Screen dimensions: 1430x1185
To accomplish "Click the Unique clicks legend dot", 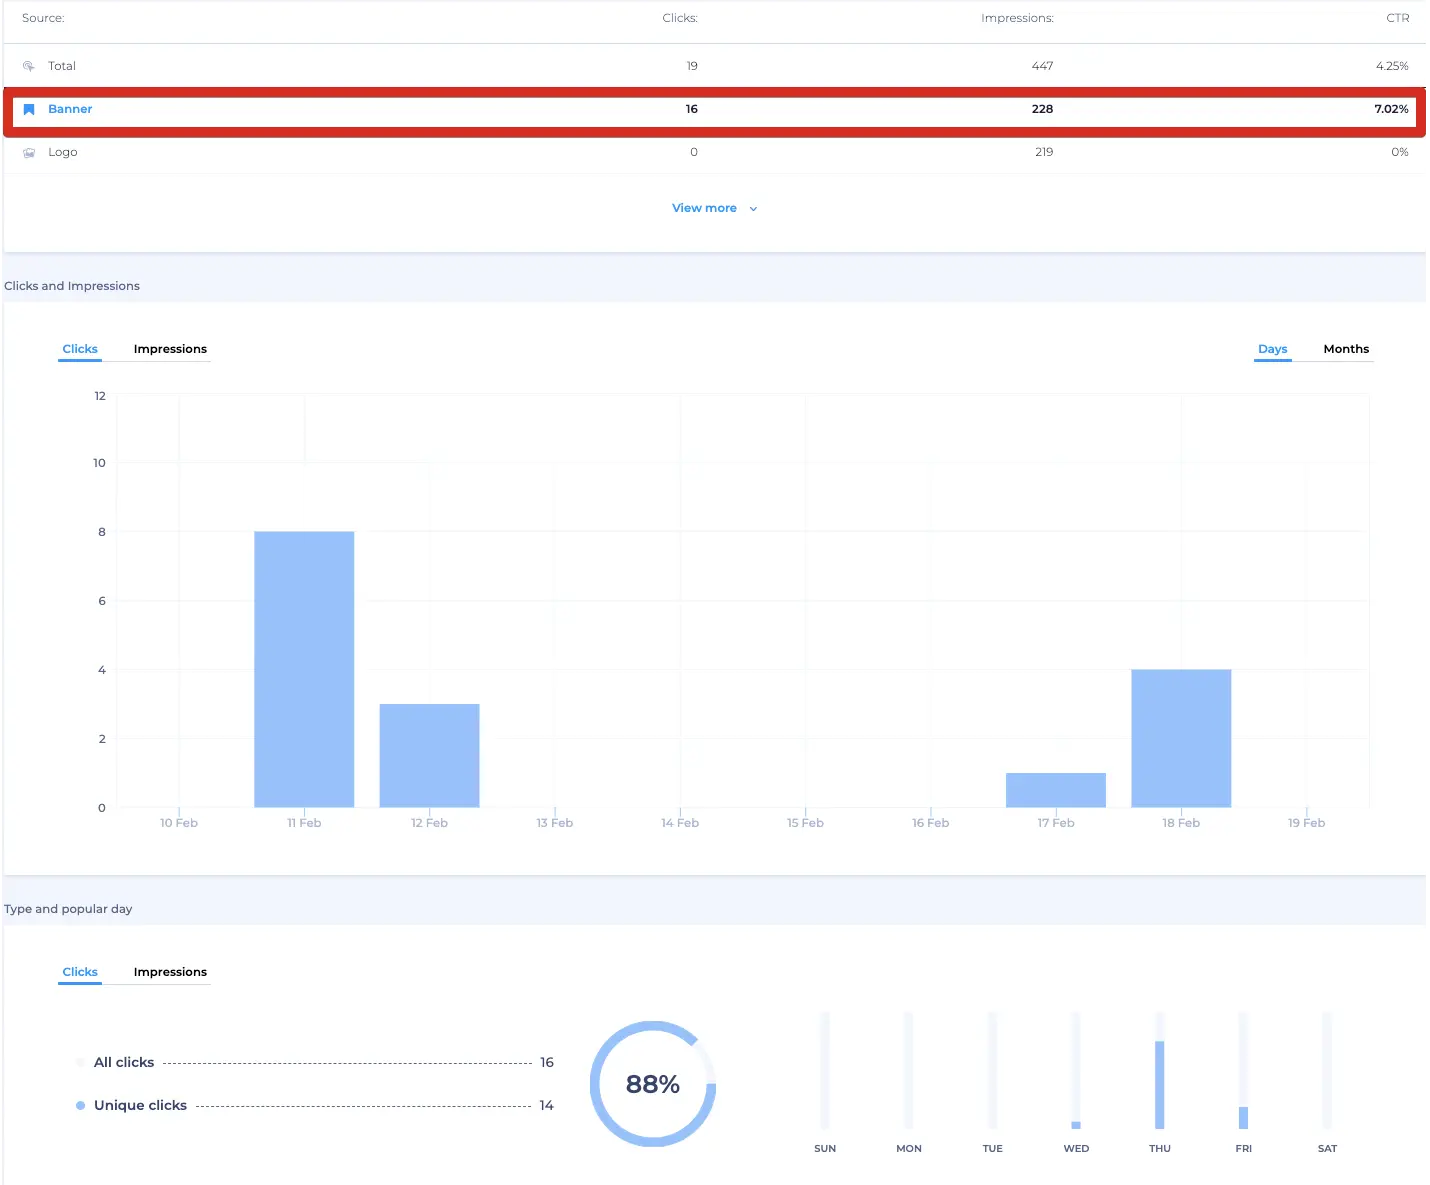I will 80,1105.
